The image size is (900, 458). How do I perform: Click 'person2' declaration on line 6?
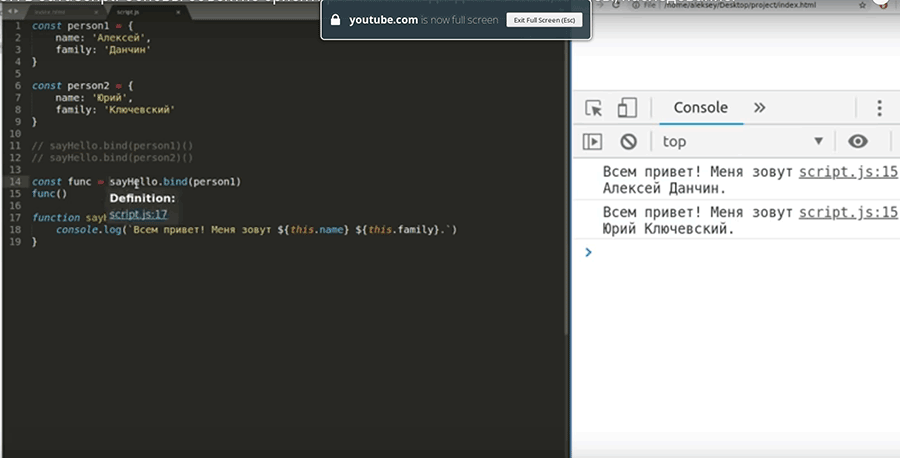[x=86, y=86]
